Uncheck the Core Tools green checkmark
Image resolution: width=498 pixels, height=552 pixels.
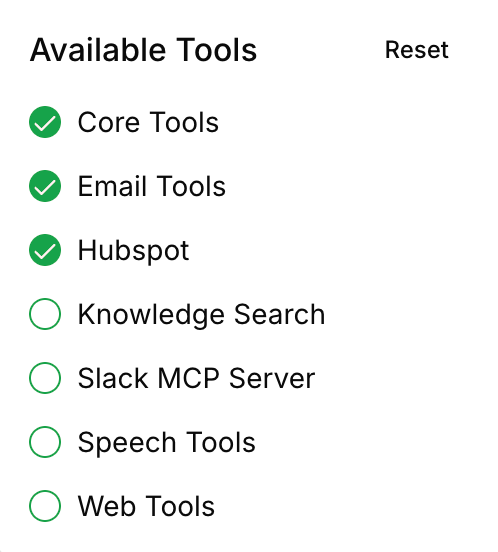(45, 122)
